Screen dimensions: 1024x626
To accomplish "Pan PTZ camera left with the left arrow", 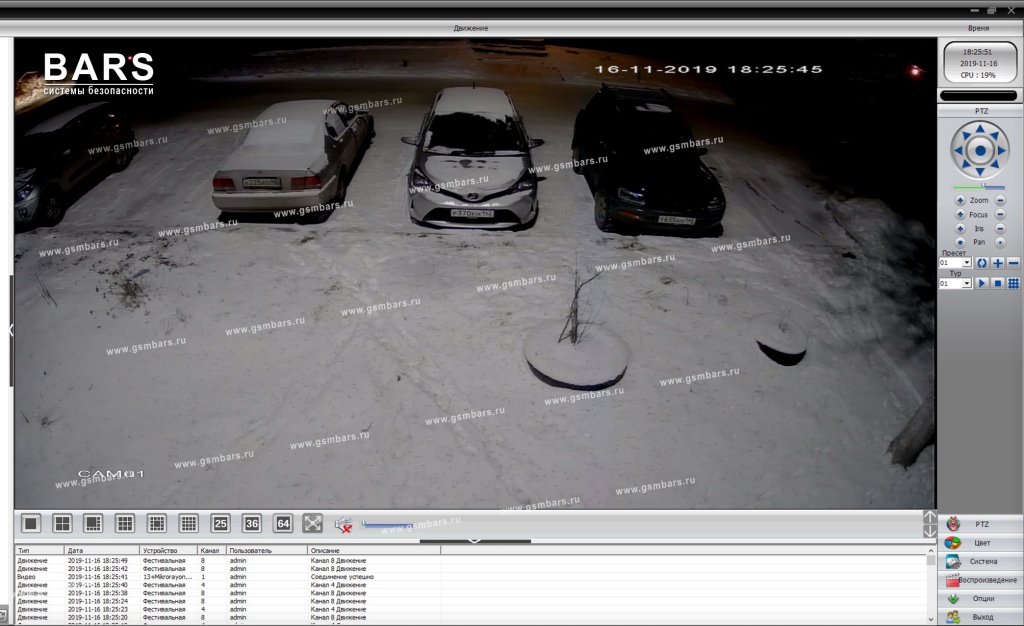I will coord(958,151).
